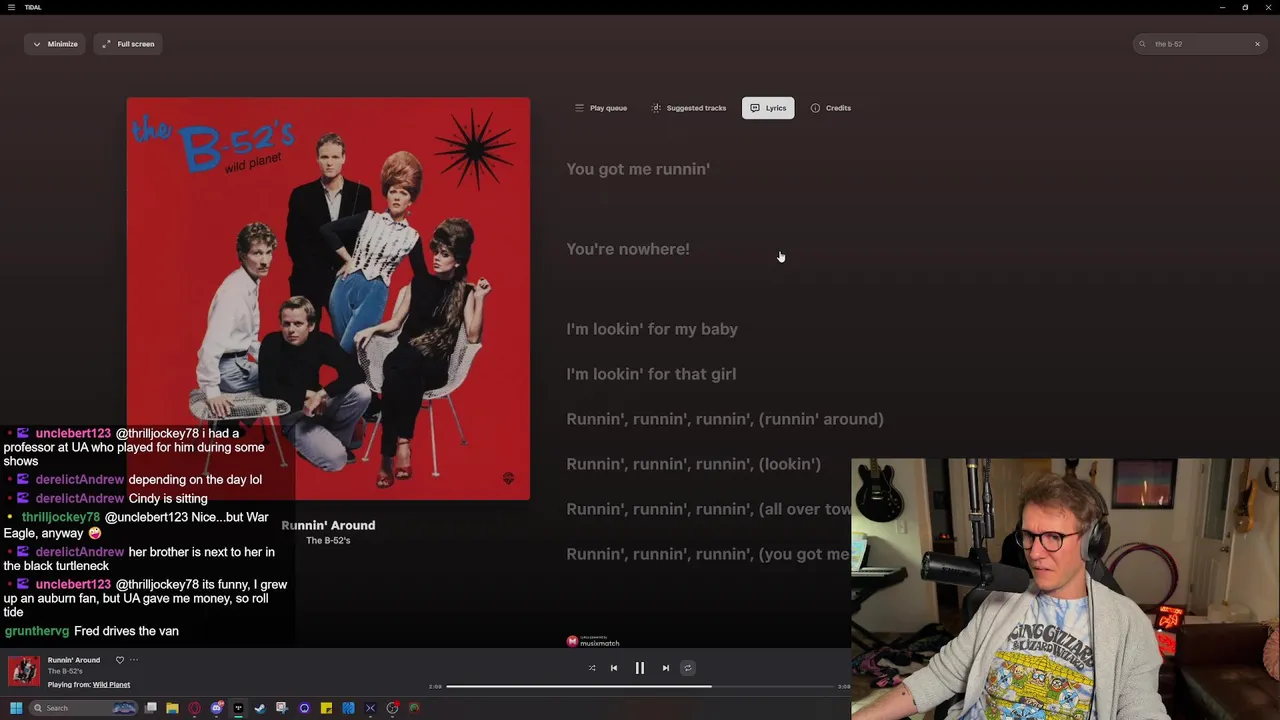Click The B-52's artist name in player bar
The image size is (1280, 720).
coord(65,671)
